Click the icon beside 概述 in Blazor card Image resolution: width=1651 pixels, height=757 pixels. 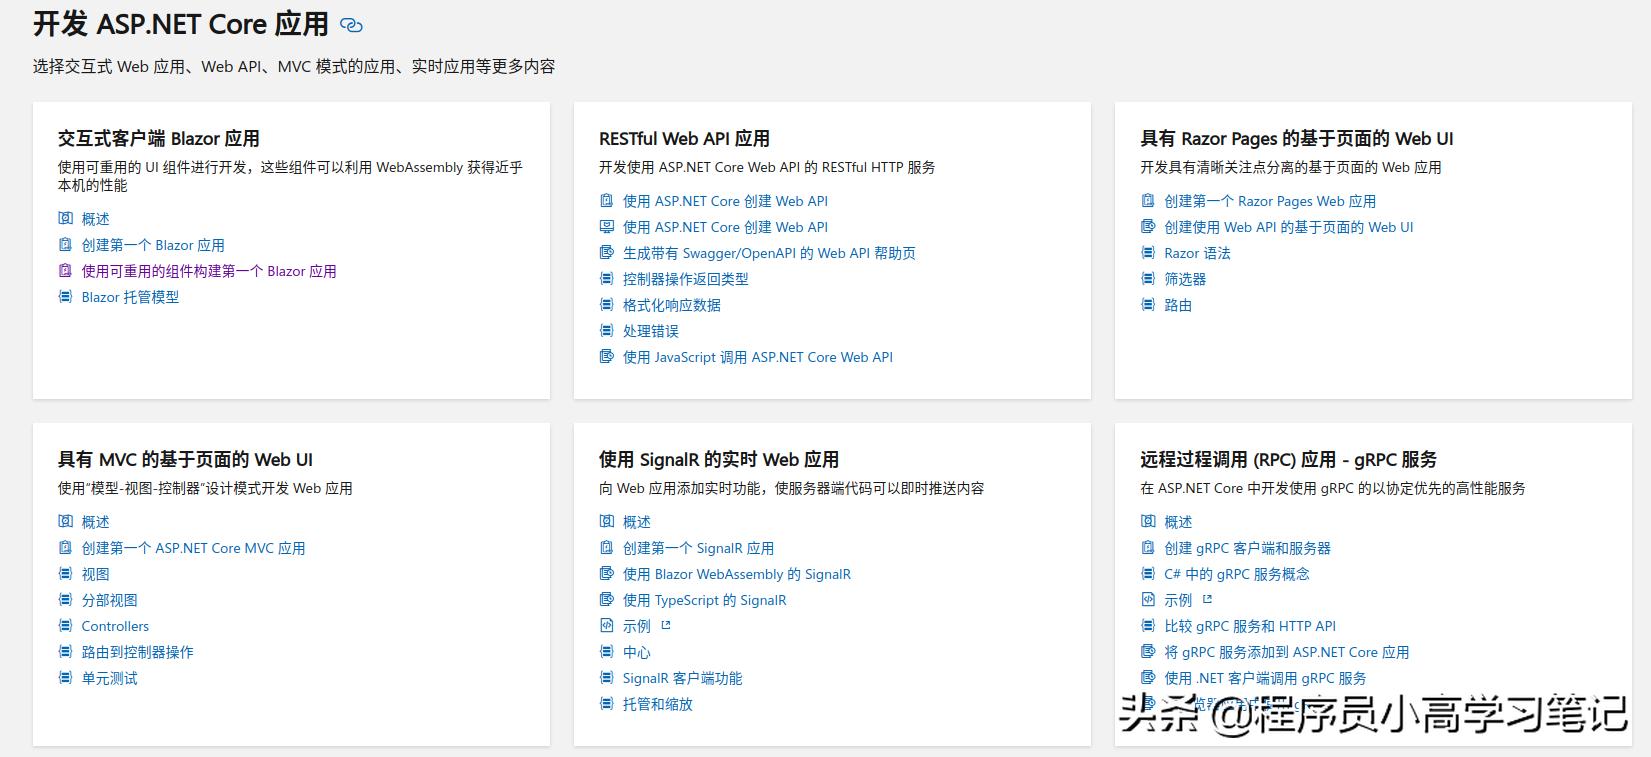65,218
